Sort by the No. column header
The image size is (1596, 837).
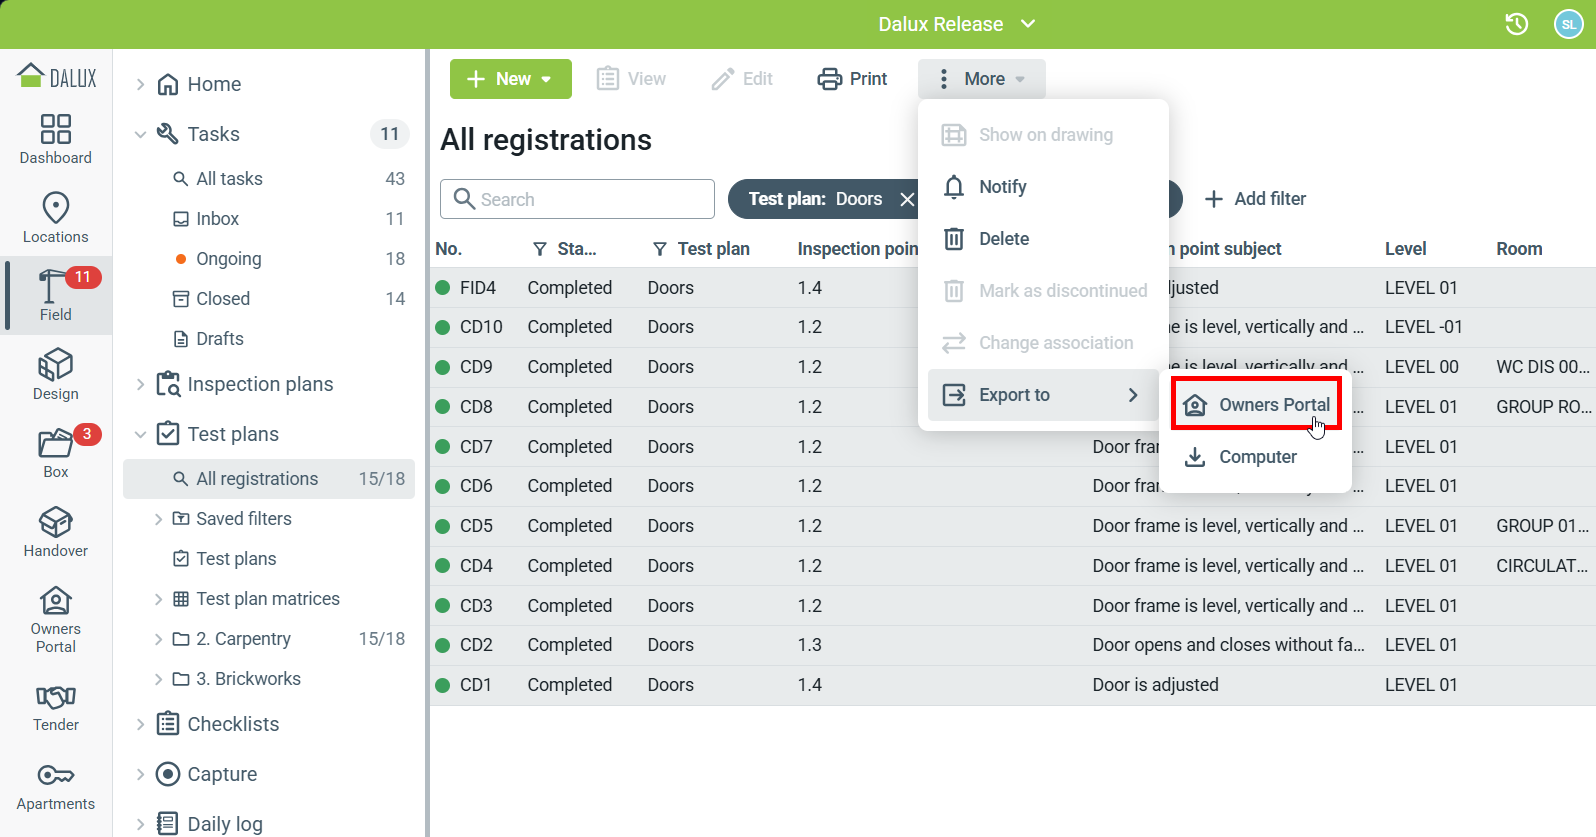tap(449, 249)
